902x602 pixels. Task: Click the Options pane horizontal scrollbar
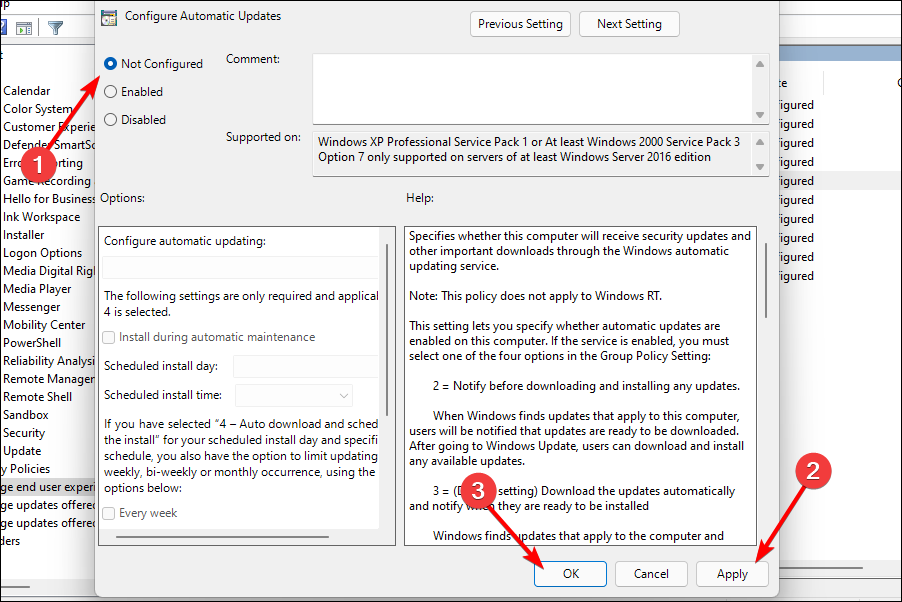coord(222,537)
